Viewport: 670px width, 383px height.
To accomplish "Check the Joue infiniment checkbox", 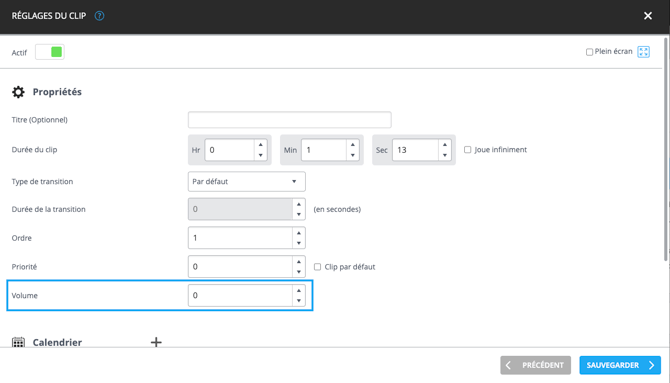I will [467, 150].
